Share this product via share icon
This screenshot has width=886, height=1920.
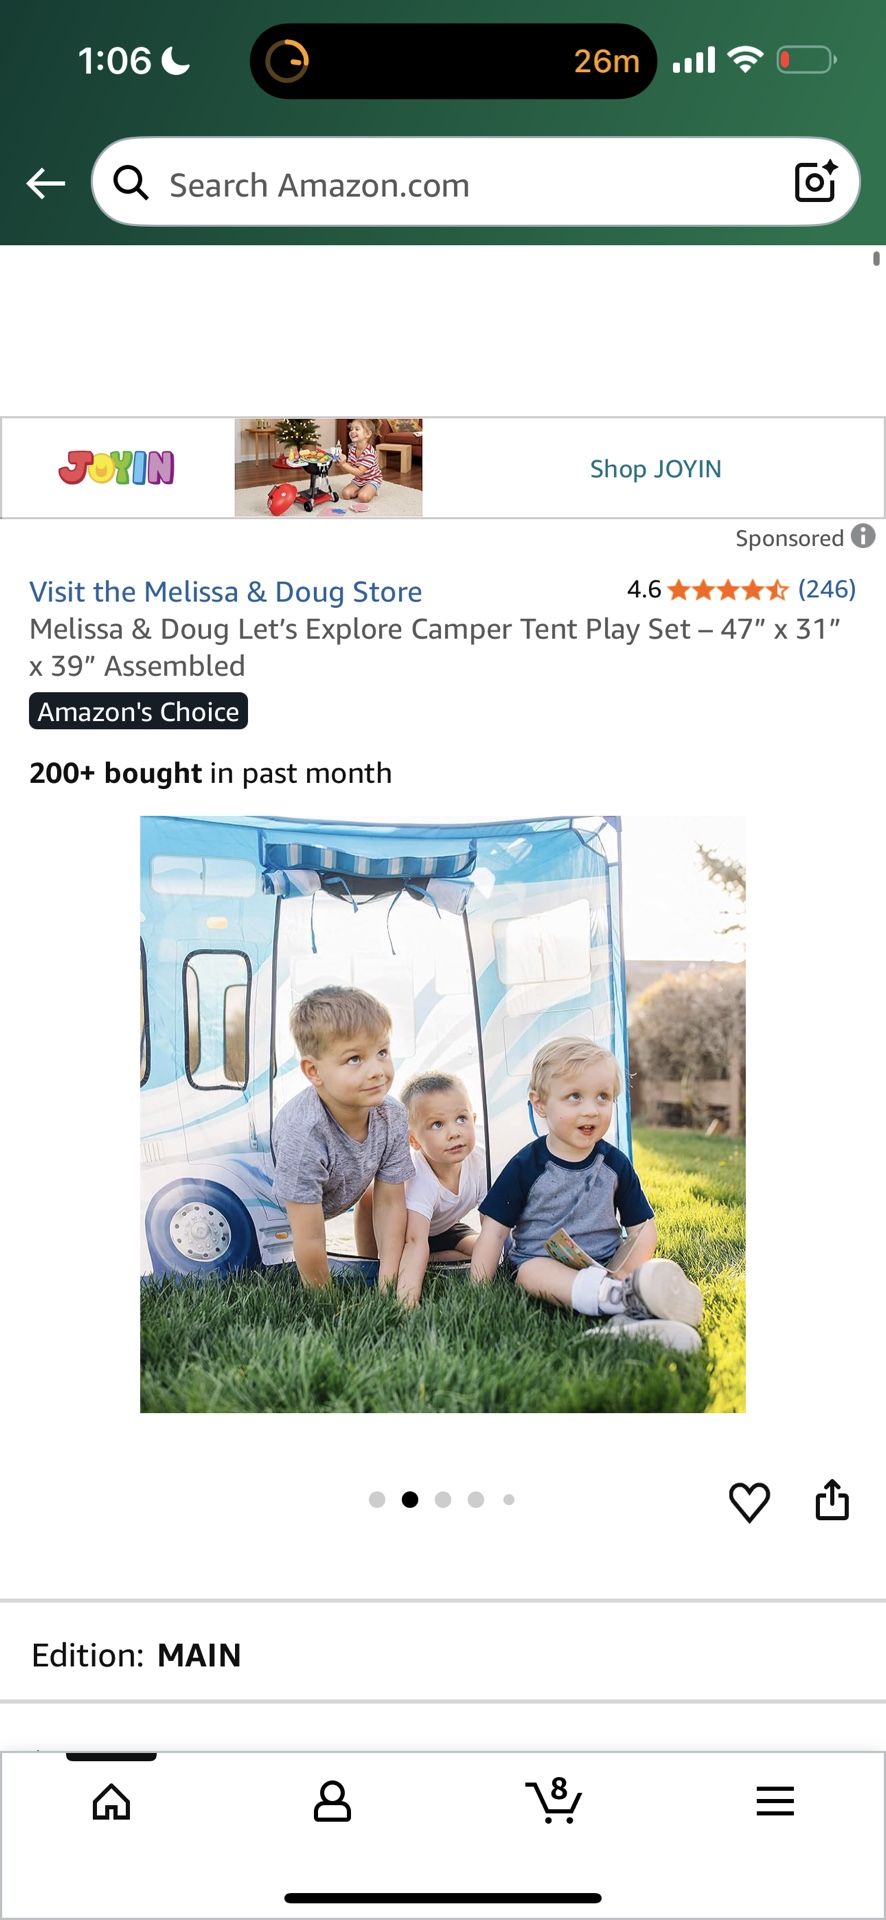pyautogui.click(x=832, y=1500)
